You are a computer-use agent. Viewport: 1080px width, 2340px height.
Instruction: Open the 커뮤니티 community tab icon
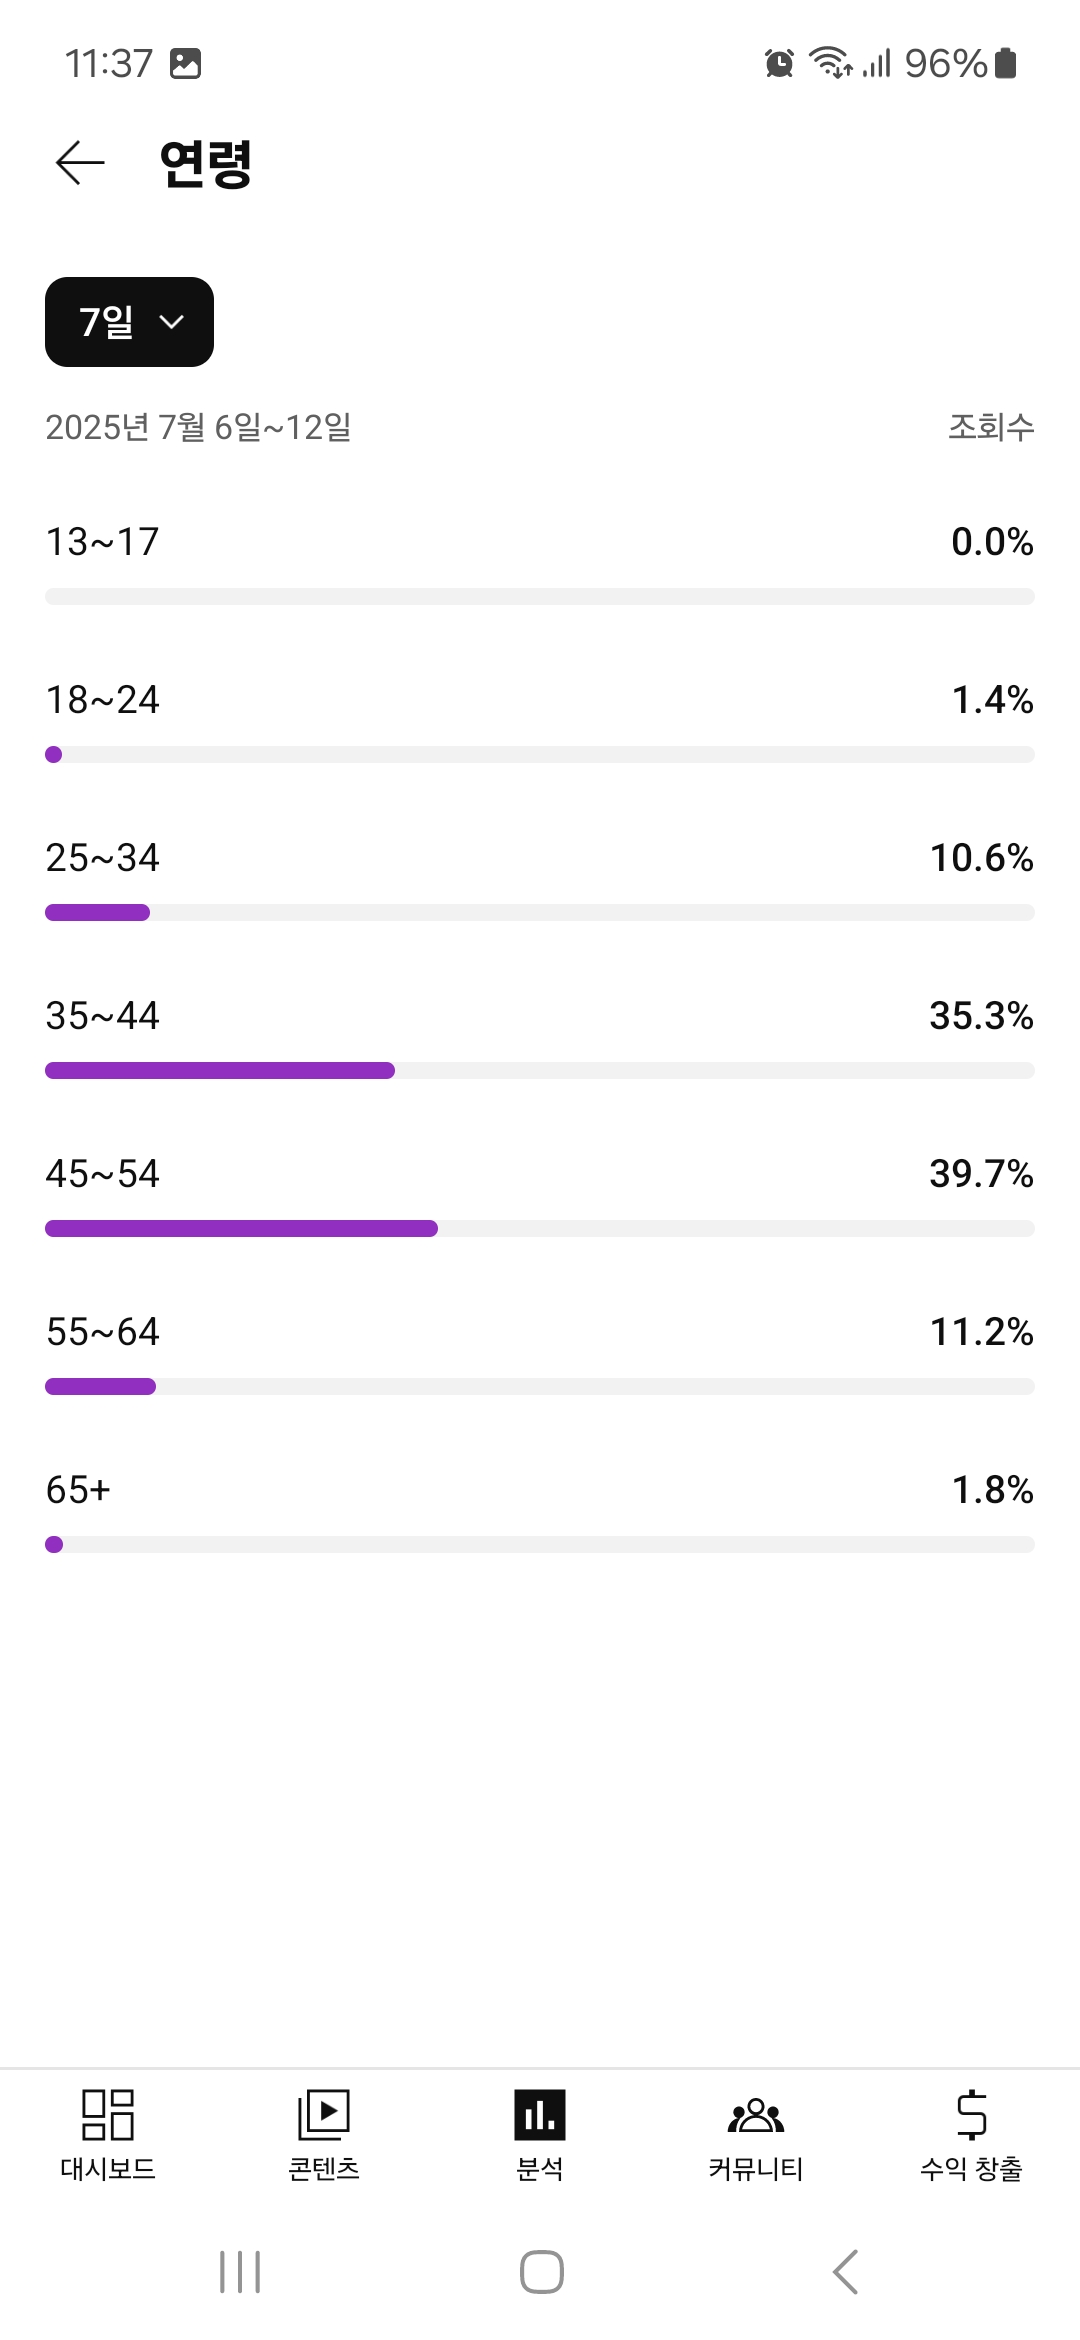tap(756, 2114)
